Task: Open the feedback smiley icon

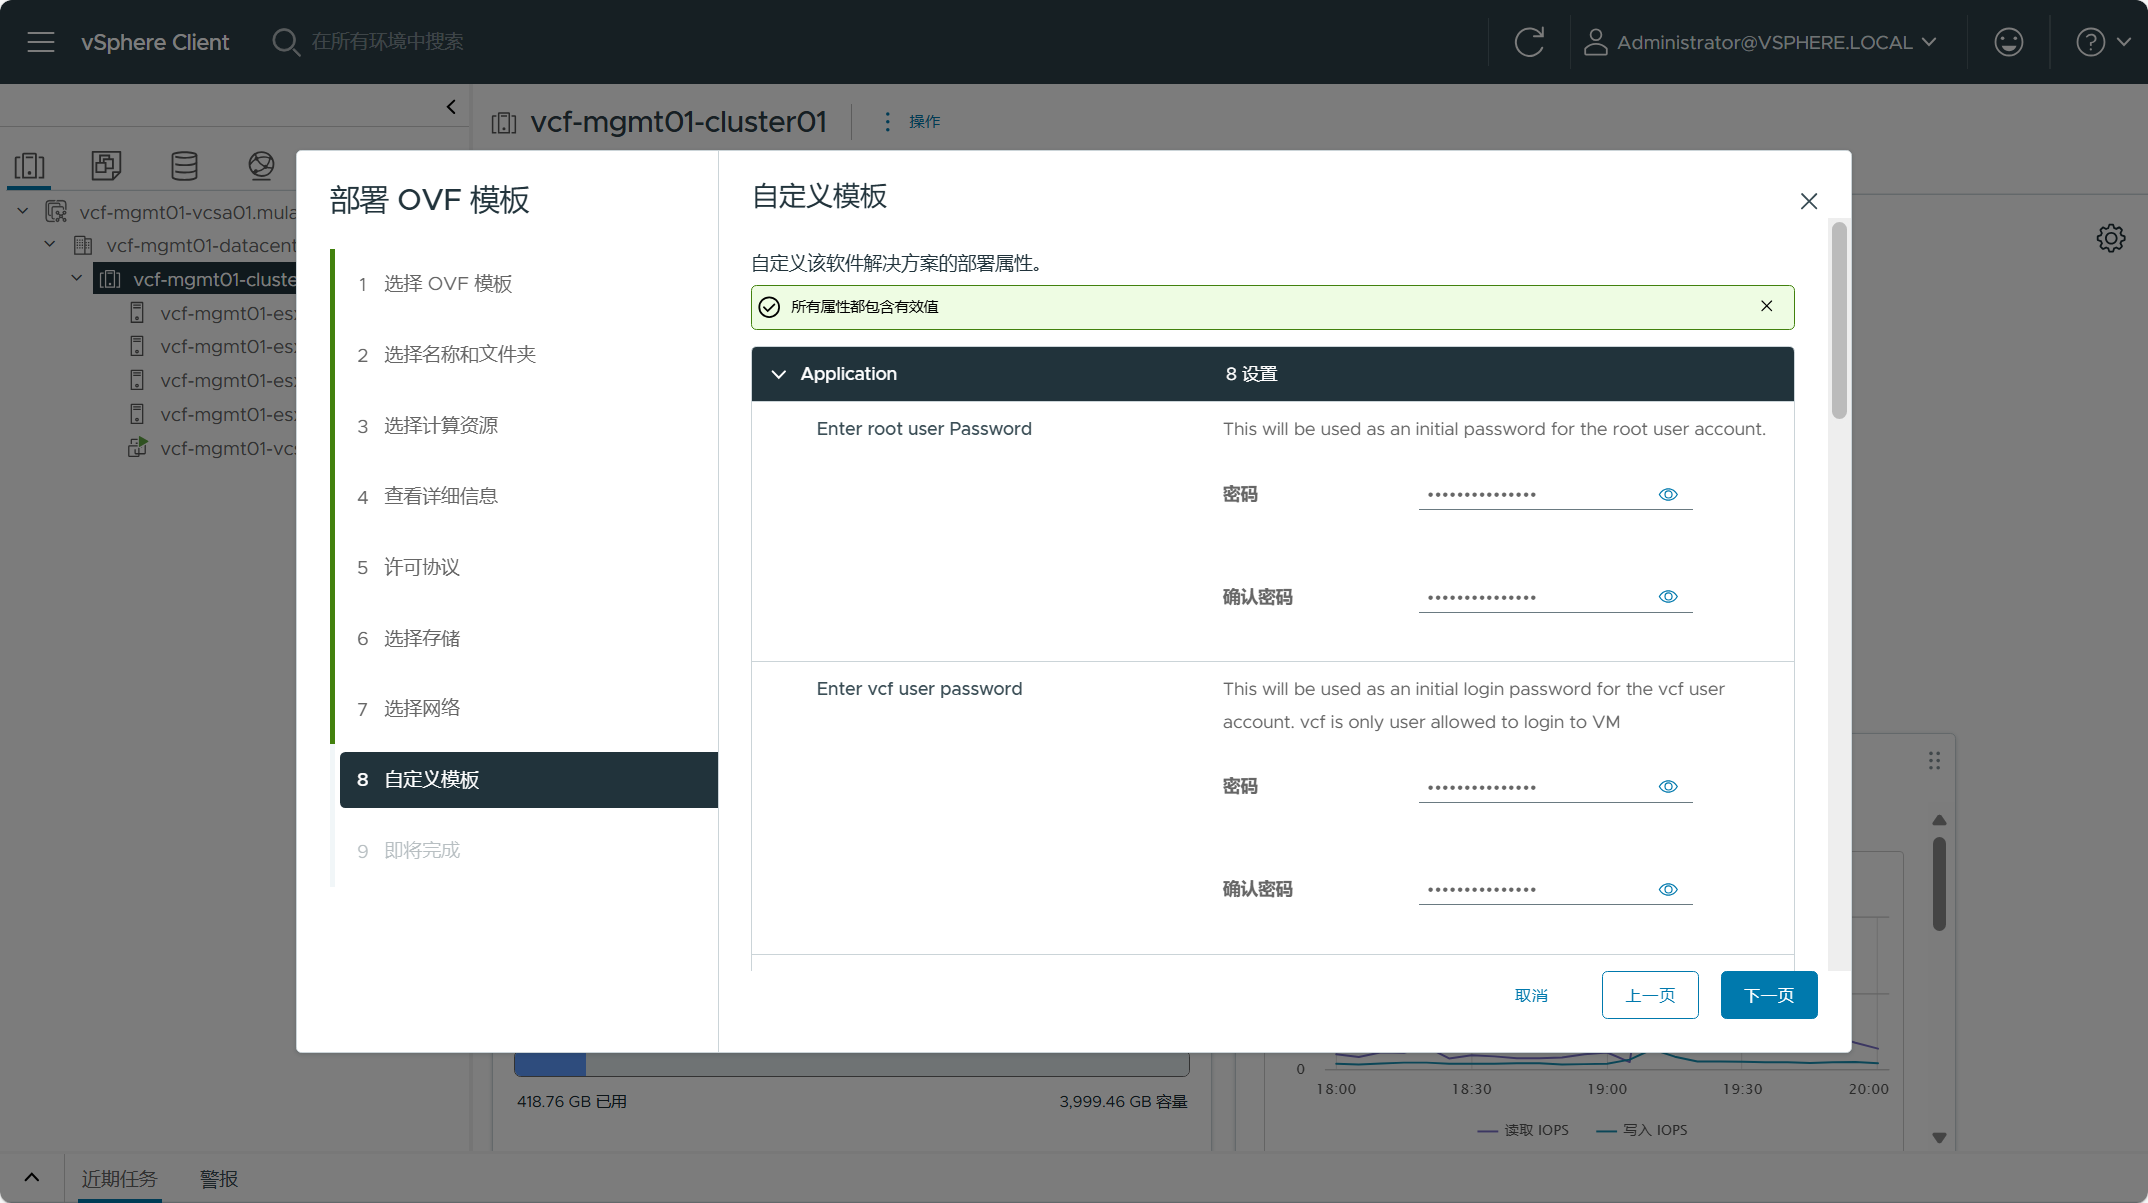Action: click(x=2008, y=42)
